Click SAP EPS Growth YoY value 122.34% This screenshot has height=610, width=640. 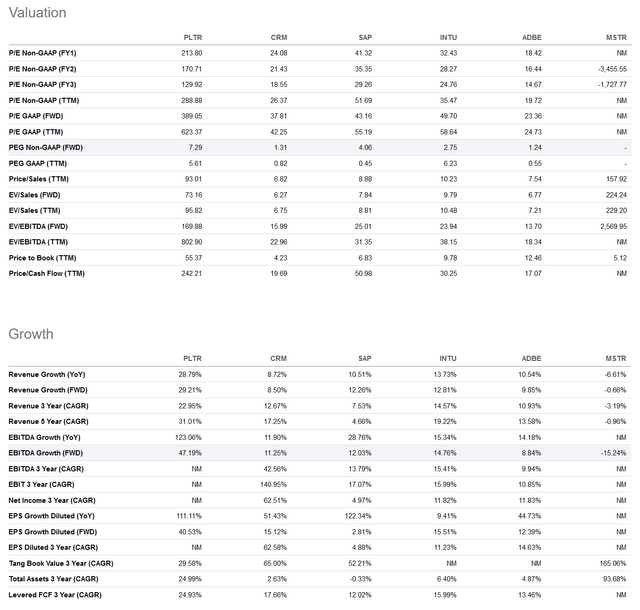tap(358, 516)
